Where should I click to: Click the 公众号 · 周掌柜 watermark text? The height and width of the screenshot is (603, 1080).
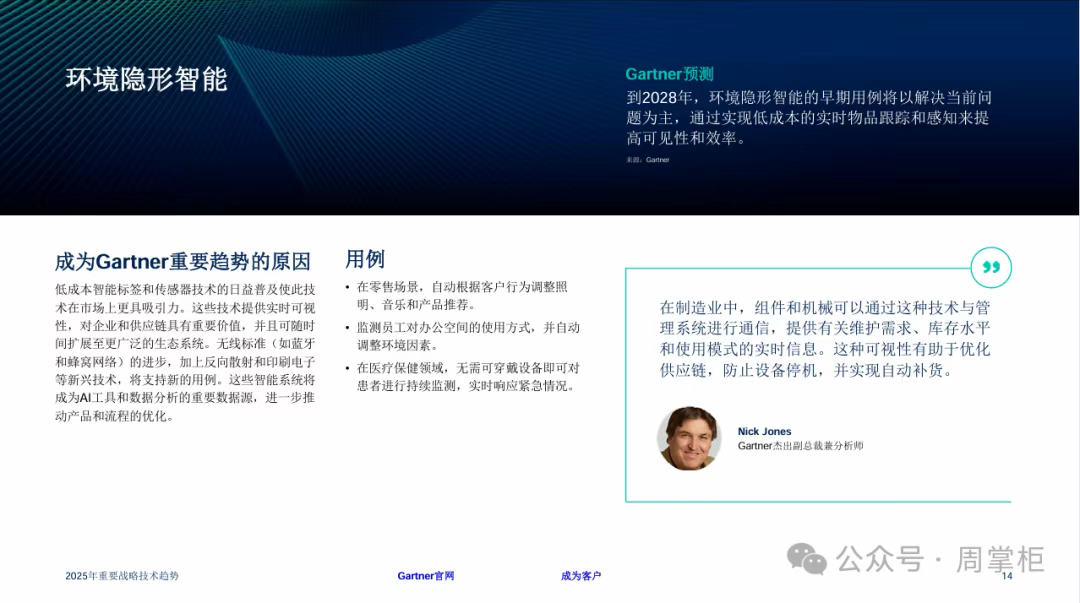point(940,559)
